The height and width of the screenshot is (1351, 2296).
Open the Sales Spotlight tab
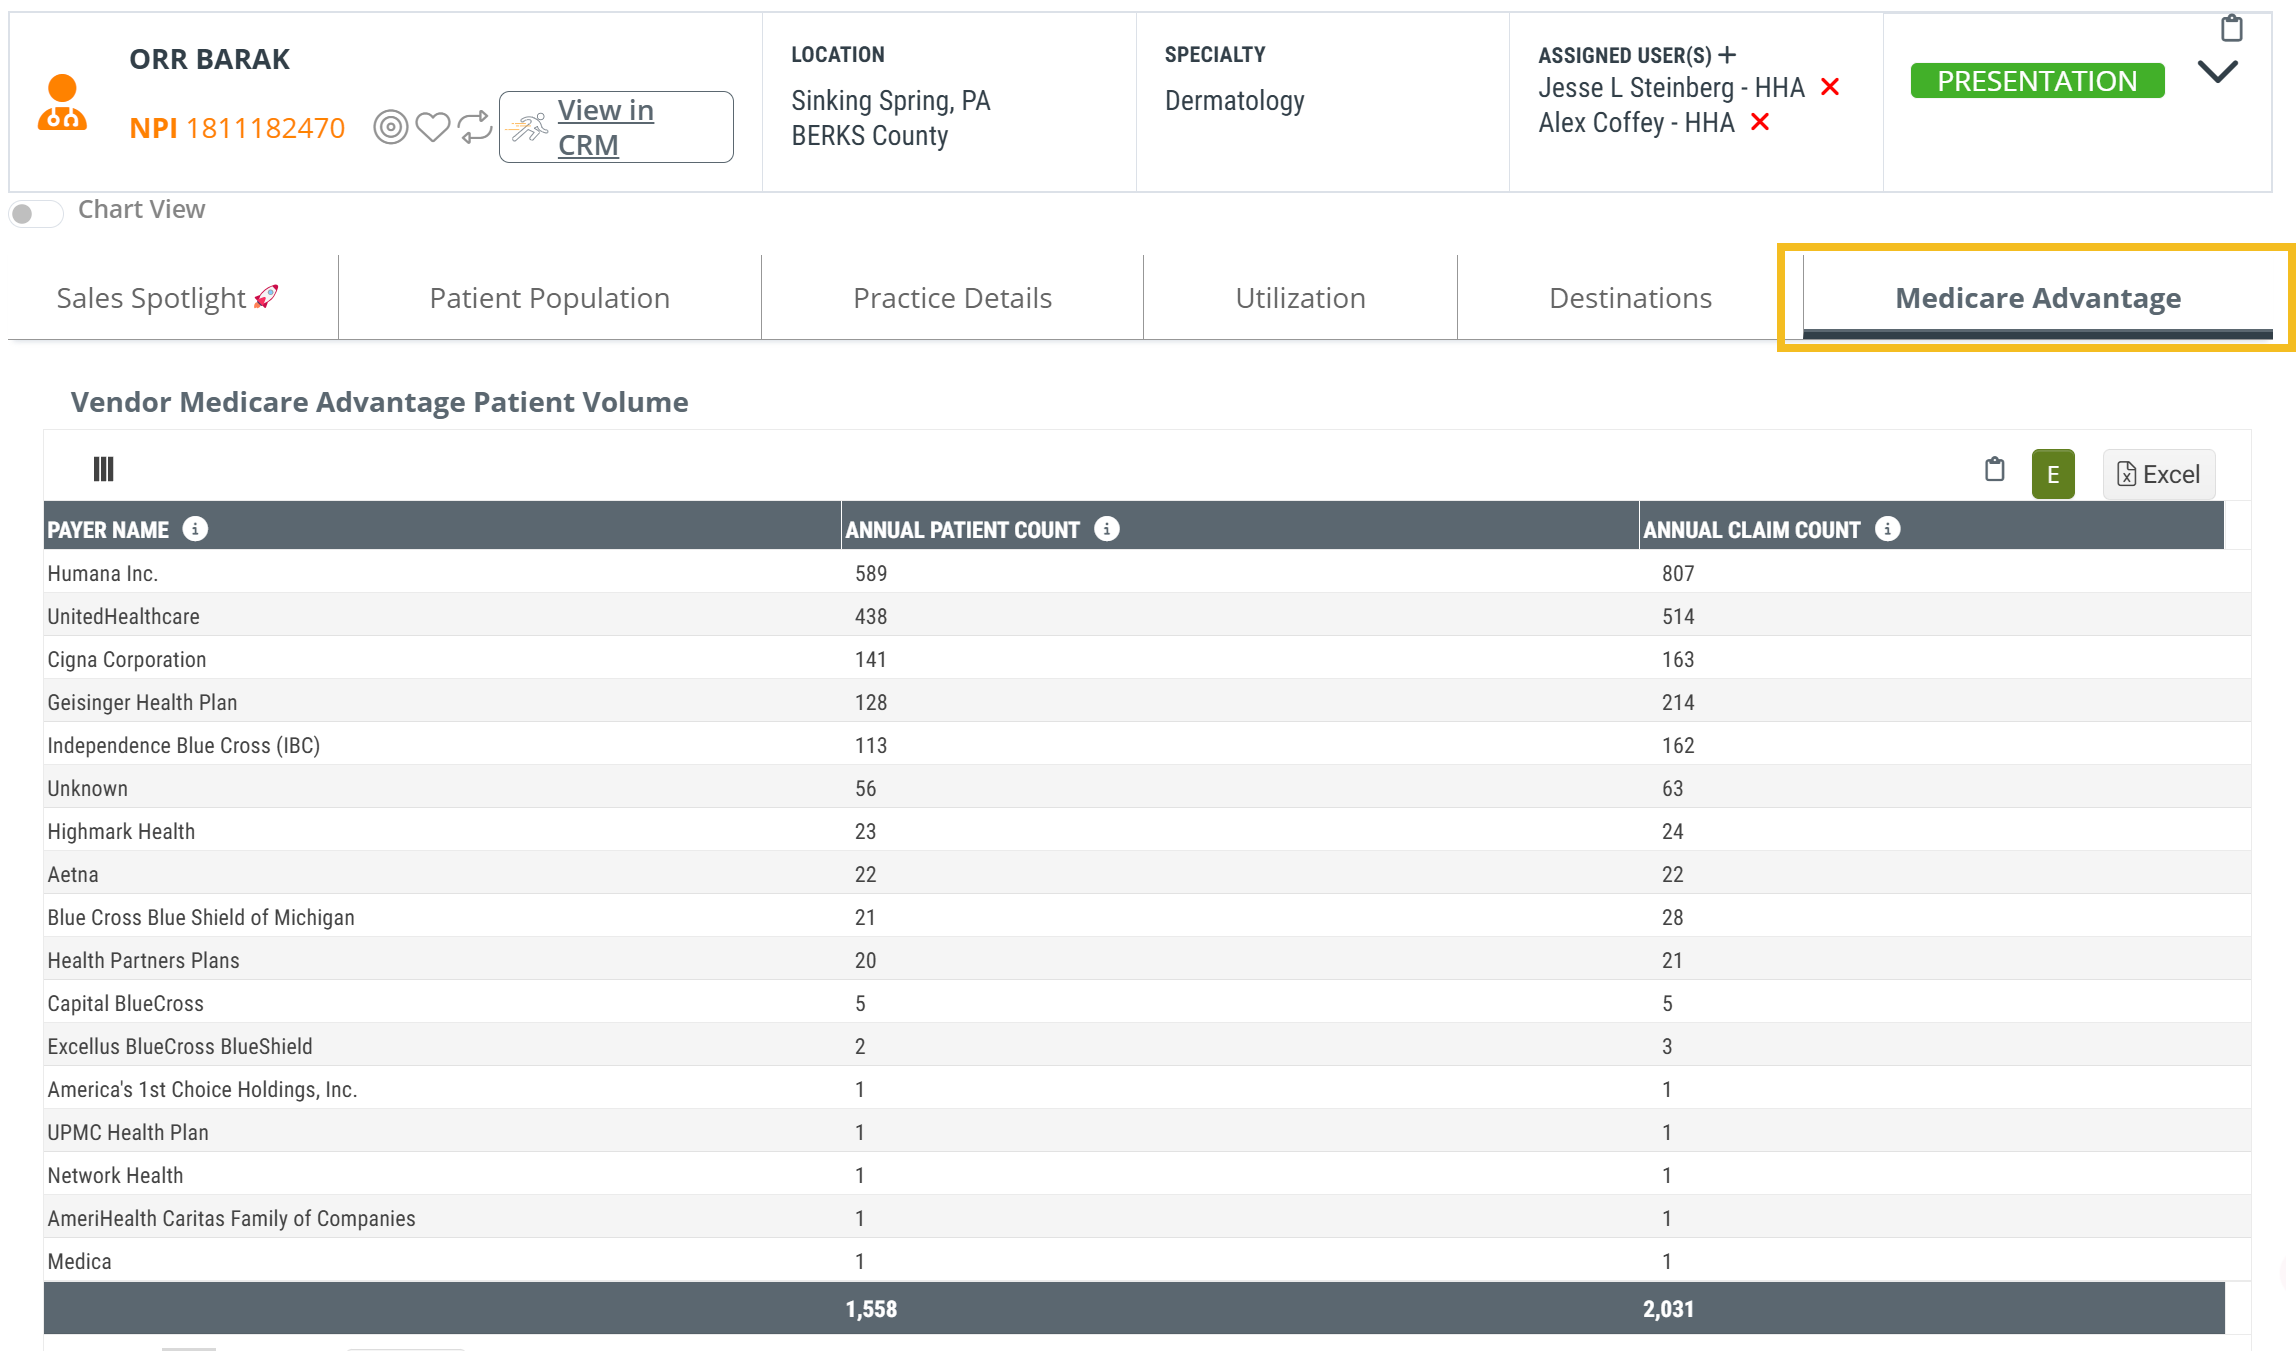coord(168,298)
